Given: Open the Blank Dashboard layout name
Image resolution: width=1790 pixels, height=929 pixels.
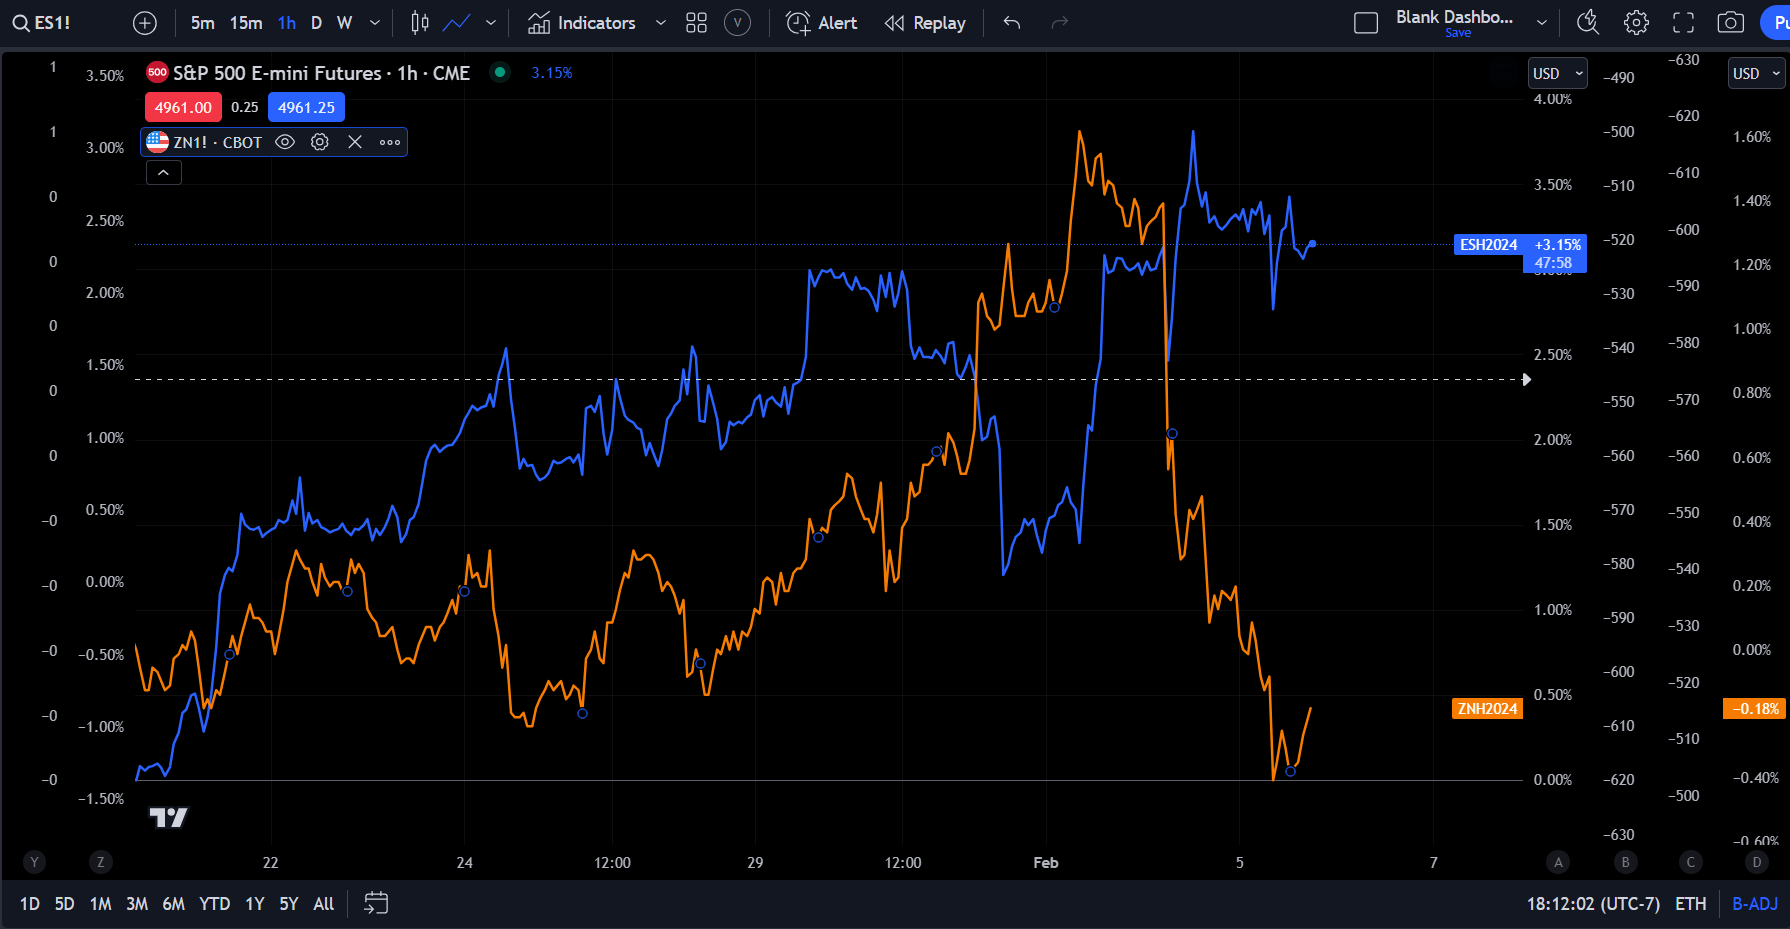Looking at the screenshot, I should click(x=1454, y=17).
